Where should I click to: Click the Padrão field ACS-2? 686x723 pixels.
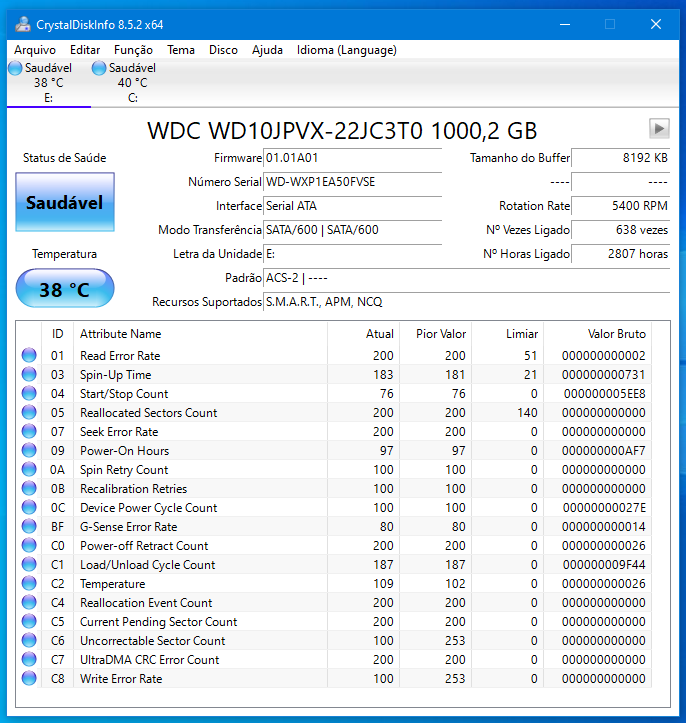tap(467, 278)
